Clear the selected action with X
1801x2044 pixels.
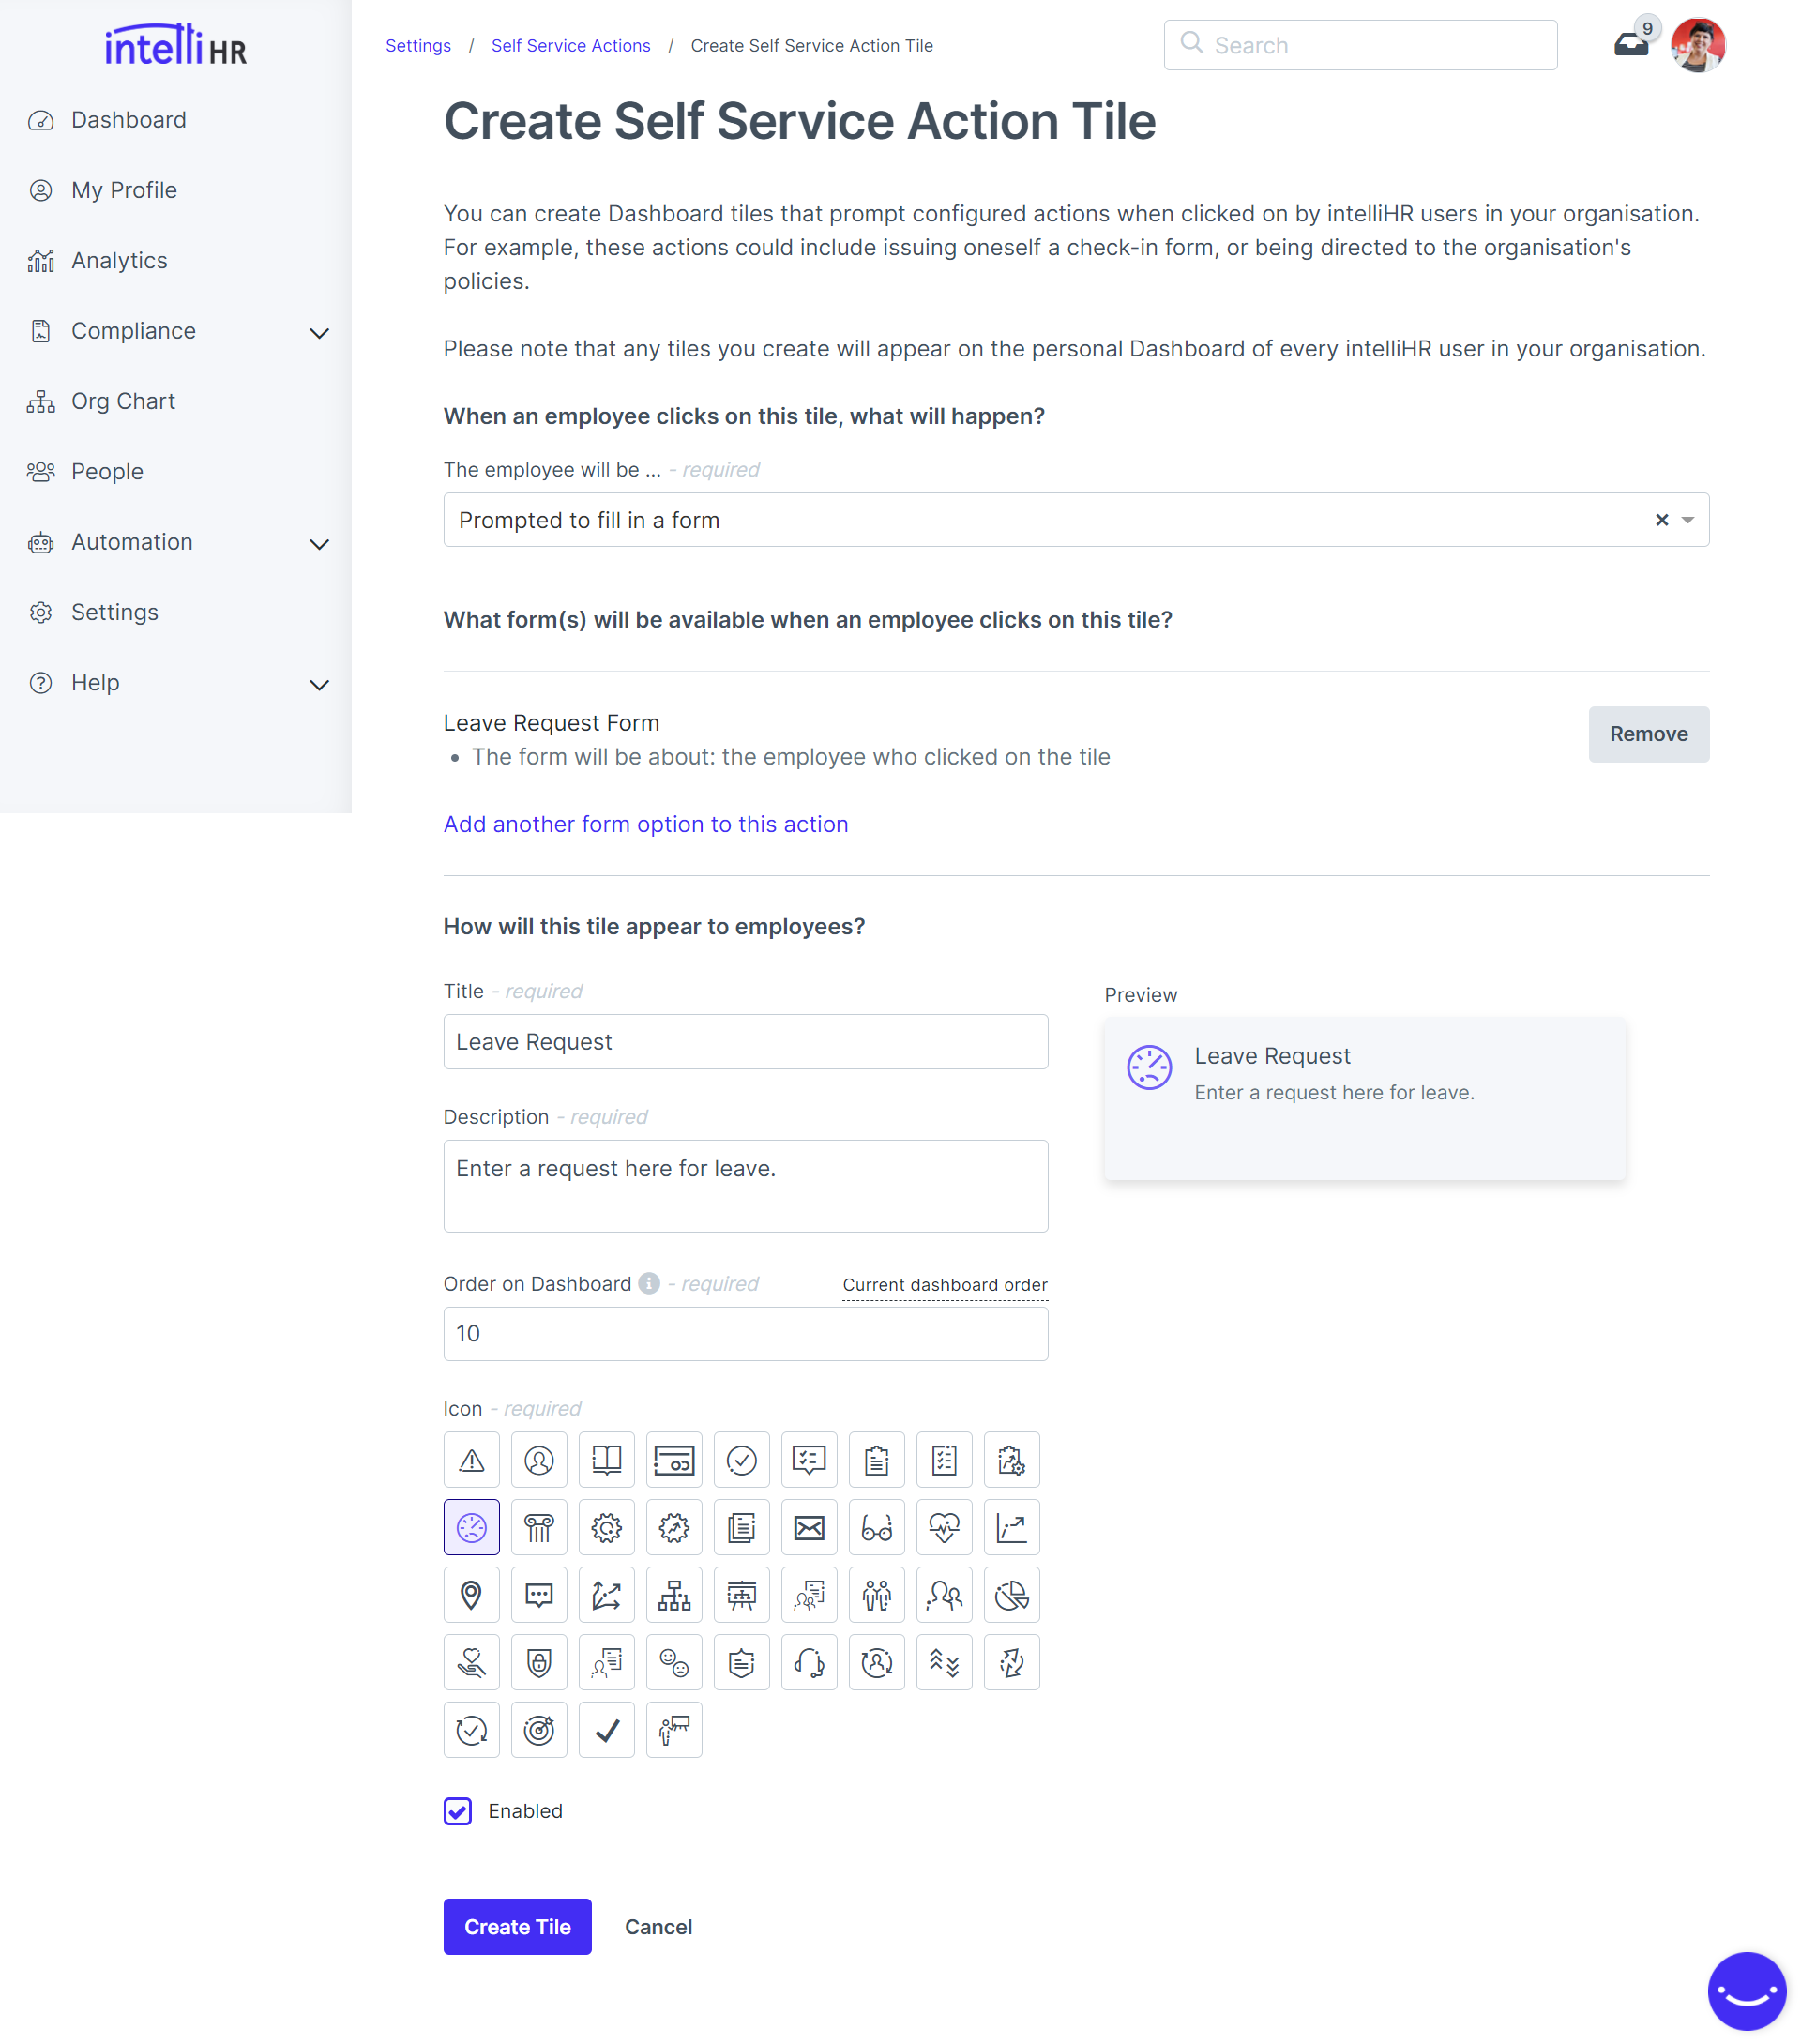pos(1661,520)
